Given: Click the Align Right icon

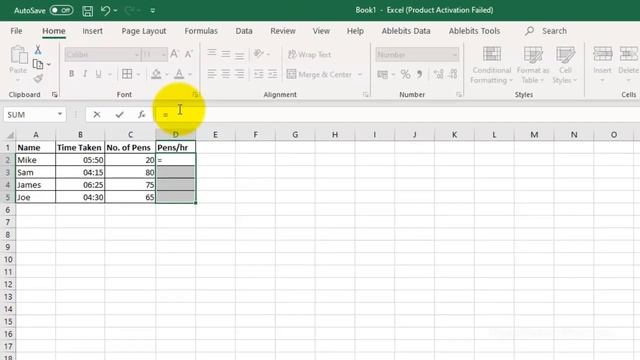Looking at the screenshot, I should tap(240, 74).
